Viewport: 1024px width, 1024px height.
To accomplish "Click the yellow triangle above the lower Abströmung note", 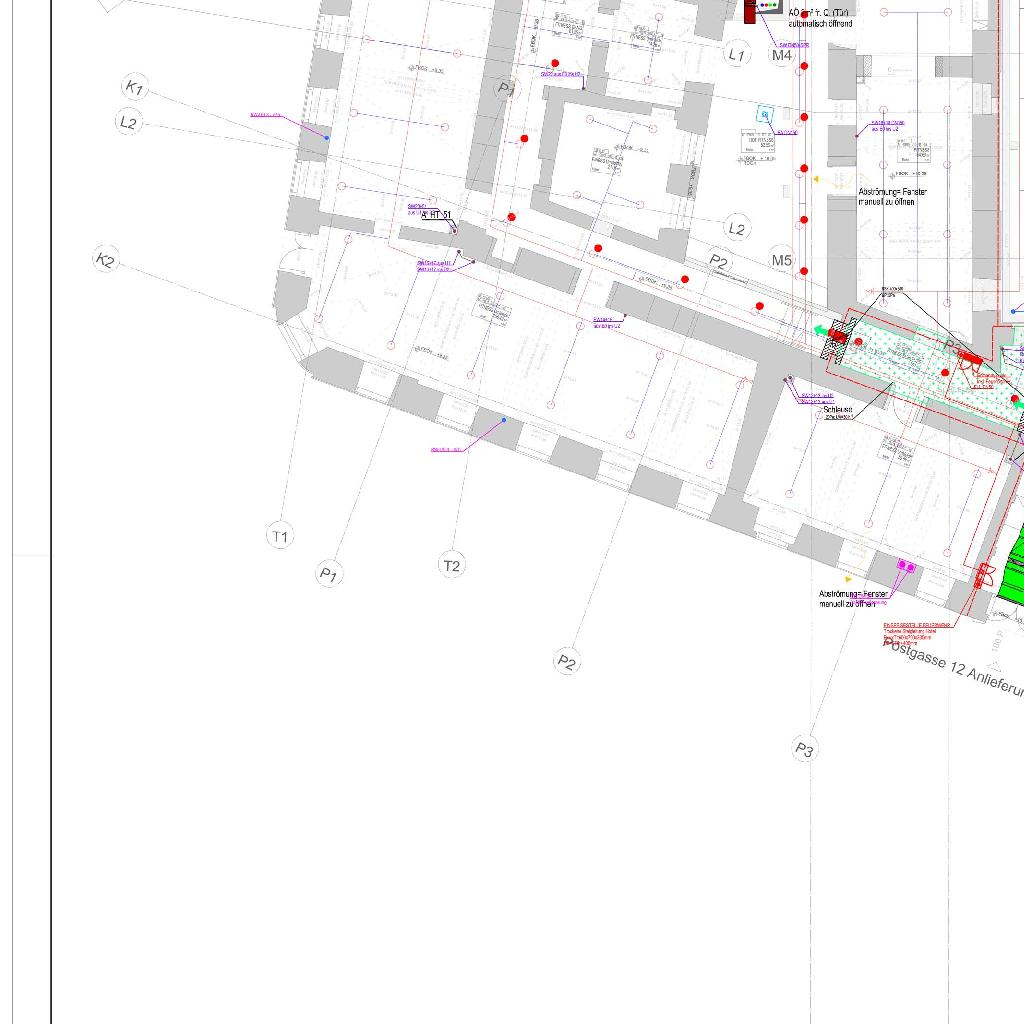I will tap(848, 579).
